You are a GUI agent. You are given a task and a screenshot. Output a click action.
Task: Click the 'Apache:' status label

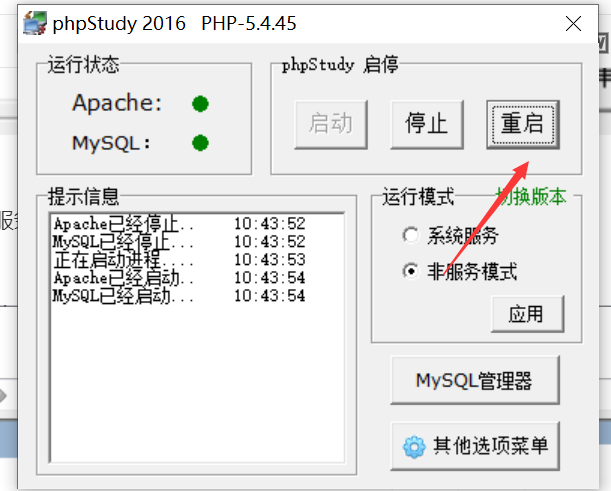coord(117,103)
